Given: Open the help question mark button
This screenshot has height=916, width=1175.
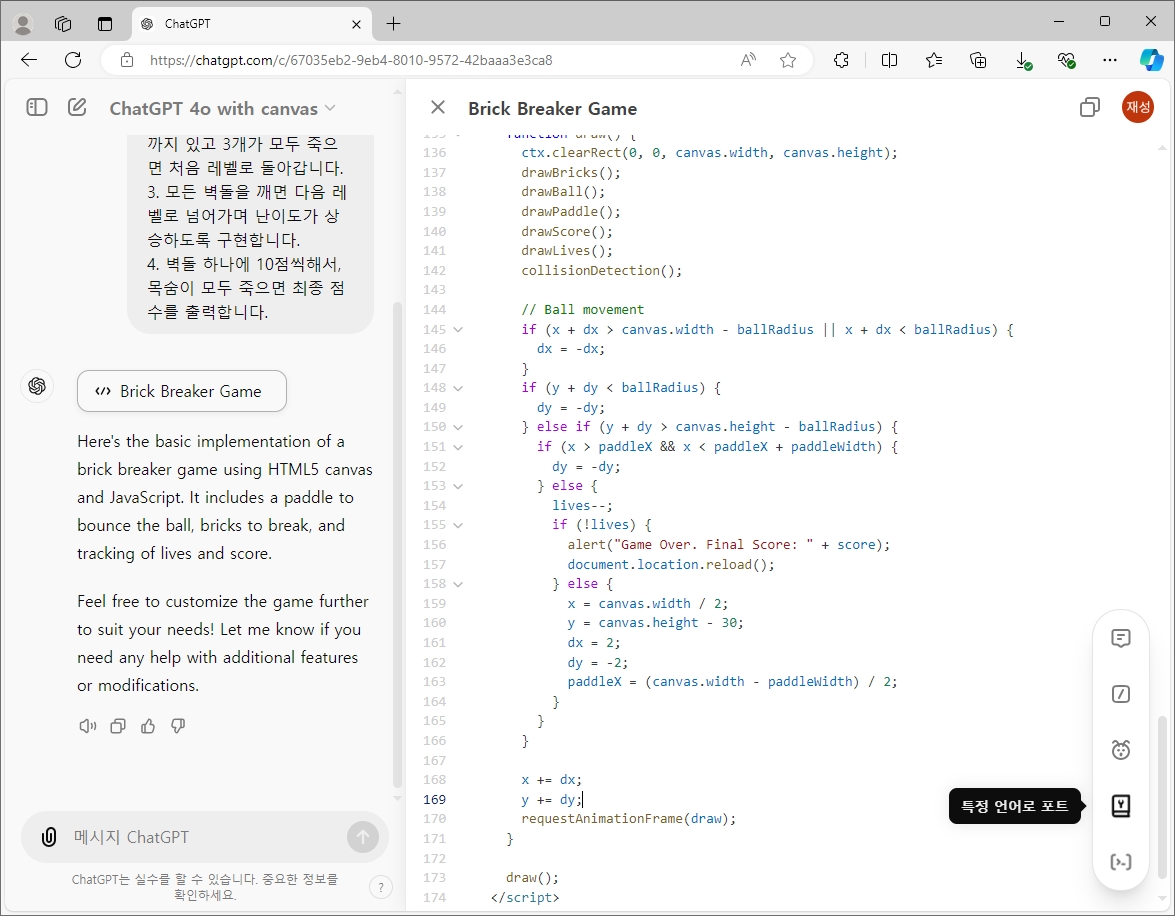Looking at the screenshot, I should pos(381,888).
